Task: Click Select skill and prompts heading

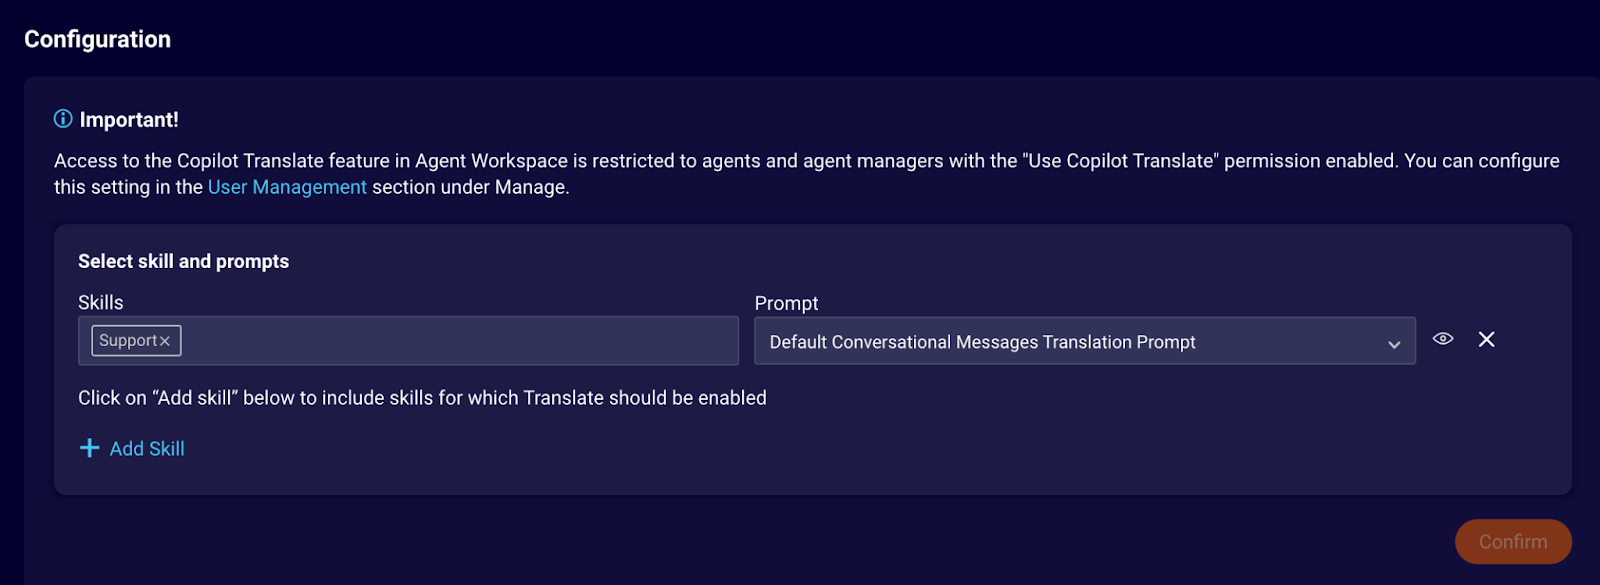Action: (x=183, y=261)
